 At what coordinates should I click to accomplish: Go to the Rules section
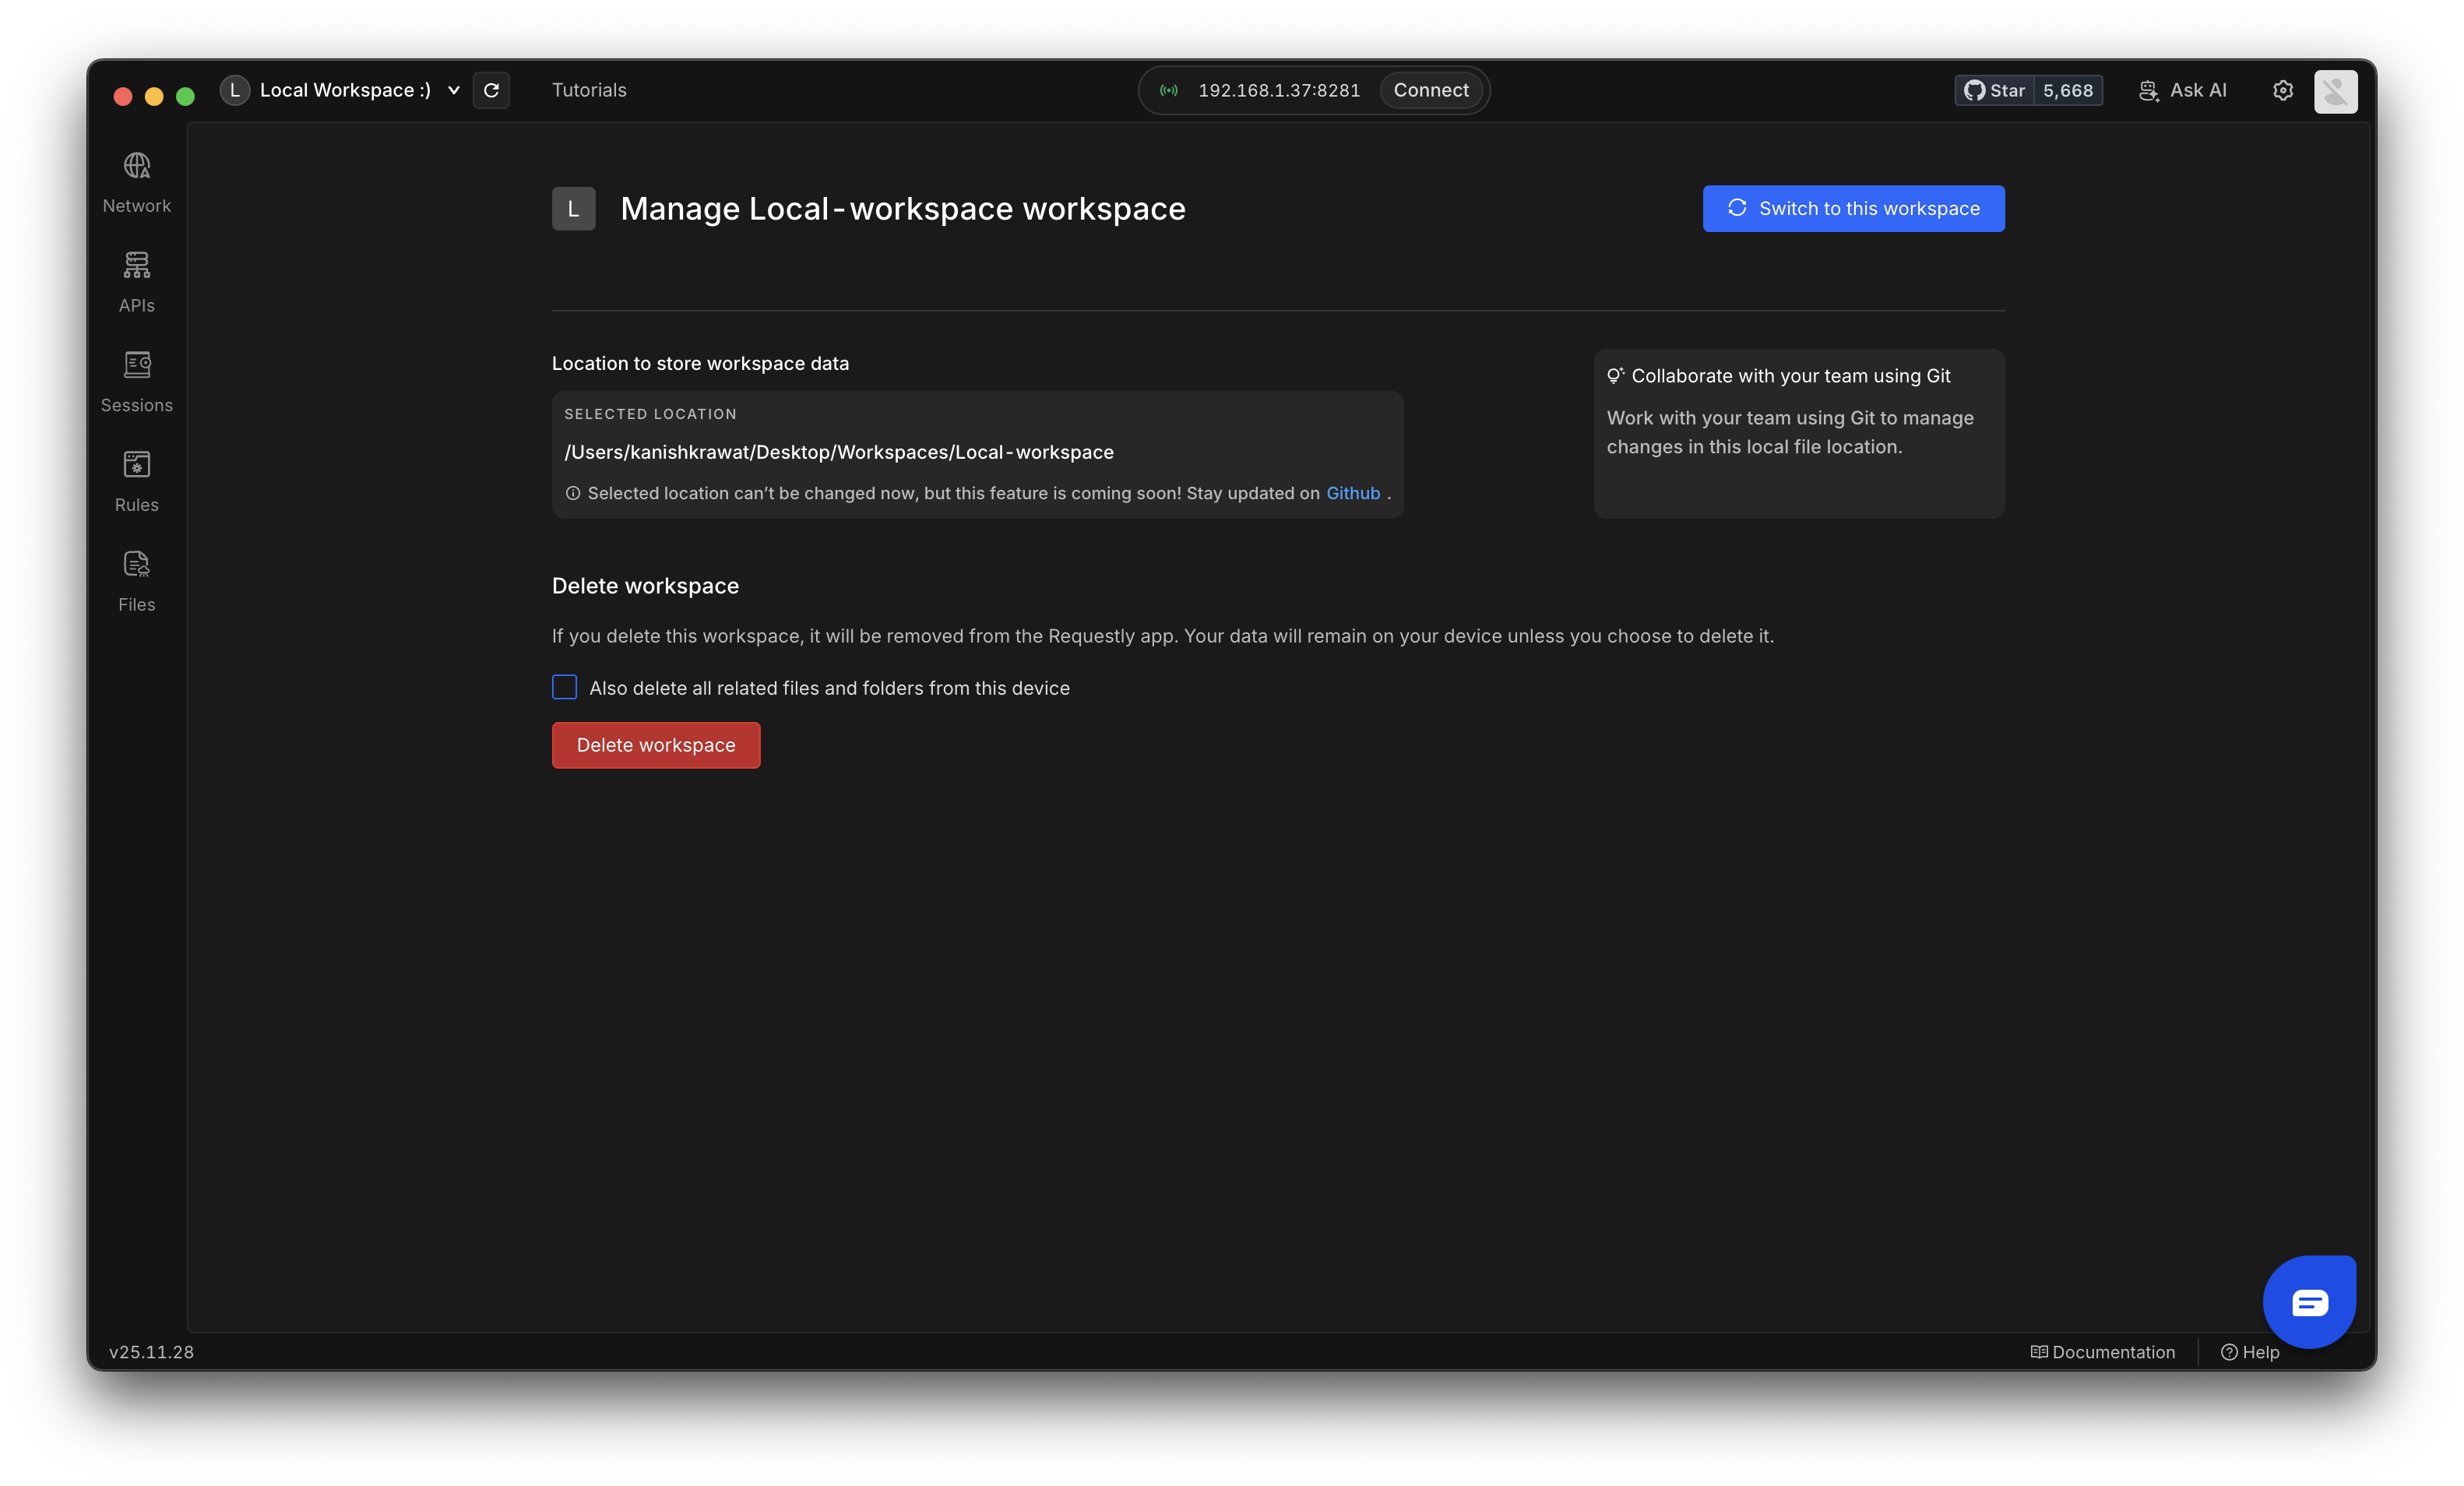tap(136, 482)
